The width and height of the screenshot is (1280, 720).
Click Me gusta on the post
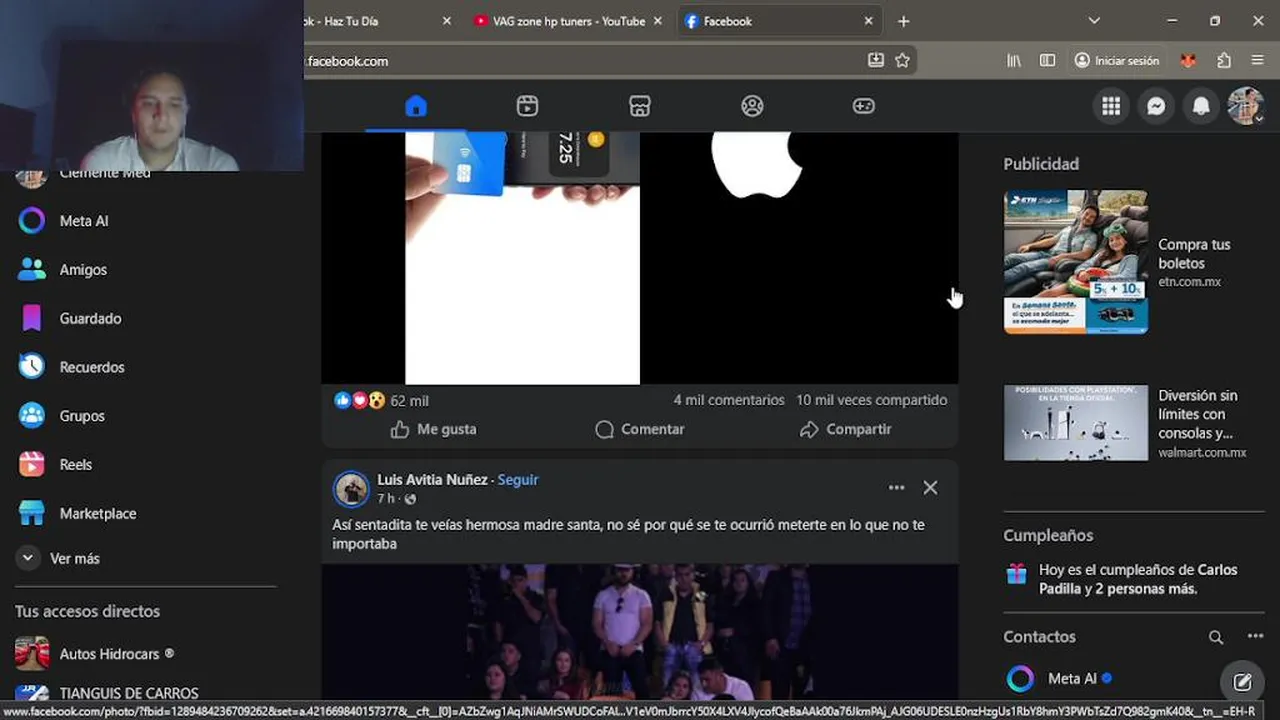(433, 429)
